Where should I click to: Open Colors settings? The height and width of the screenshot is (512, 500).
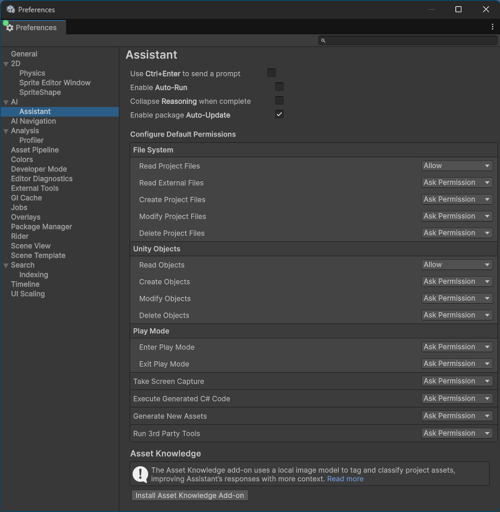pyautogui.click(x=22, y=160)
